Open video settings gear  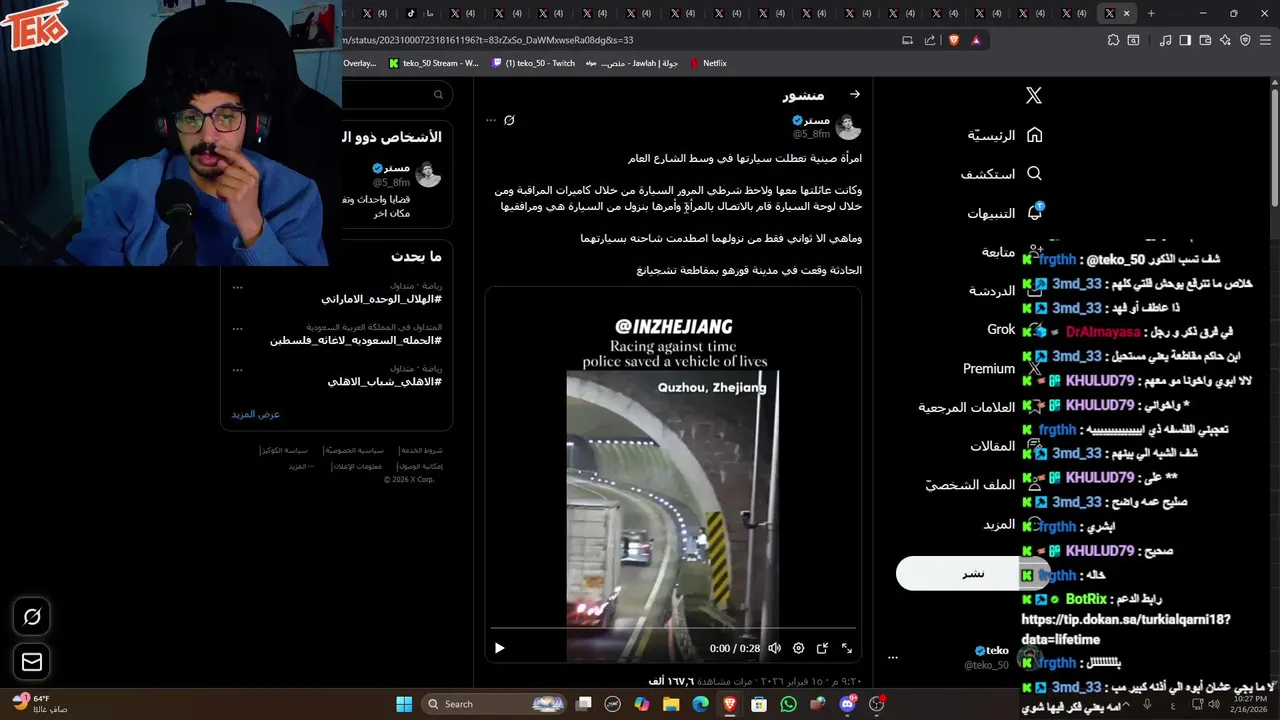click(798, 648)
